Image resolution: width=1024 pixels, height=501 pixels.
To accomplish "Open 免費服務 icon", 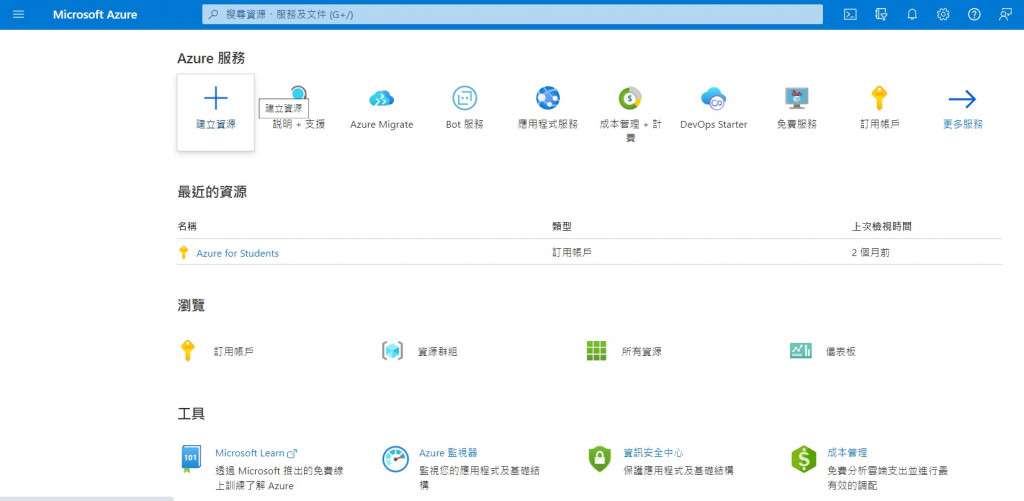I will (796, 98).
